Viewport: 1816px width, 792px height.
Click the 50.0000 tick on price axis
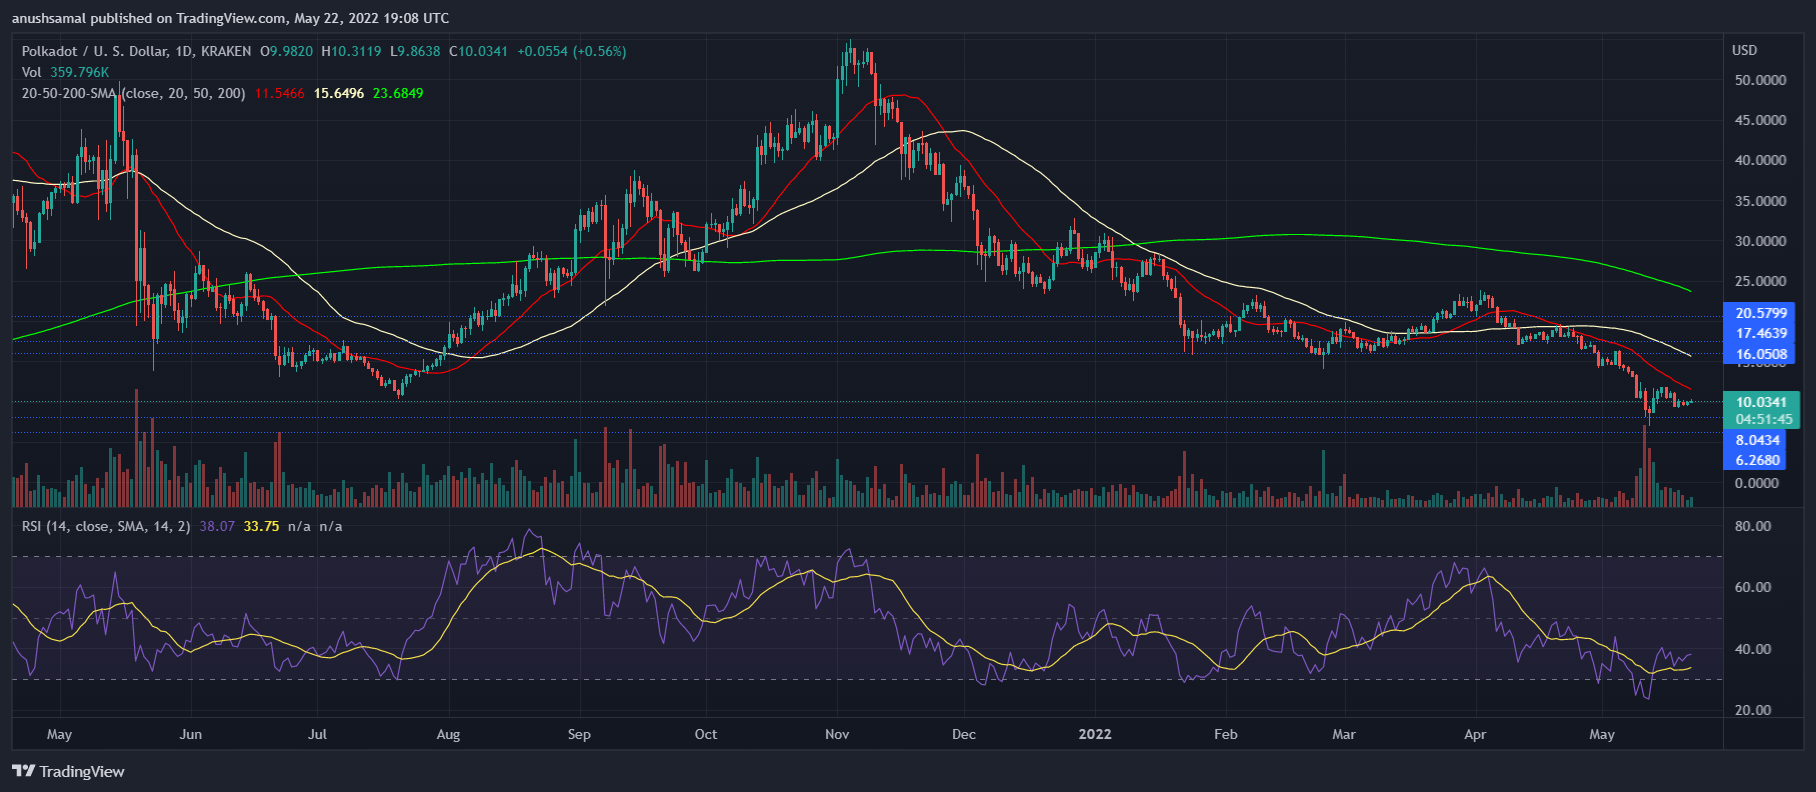coord(1760,80)
